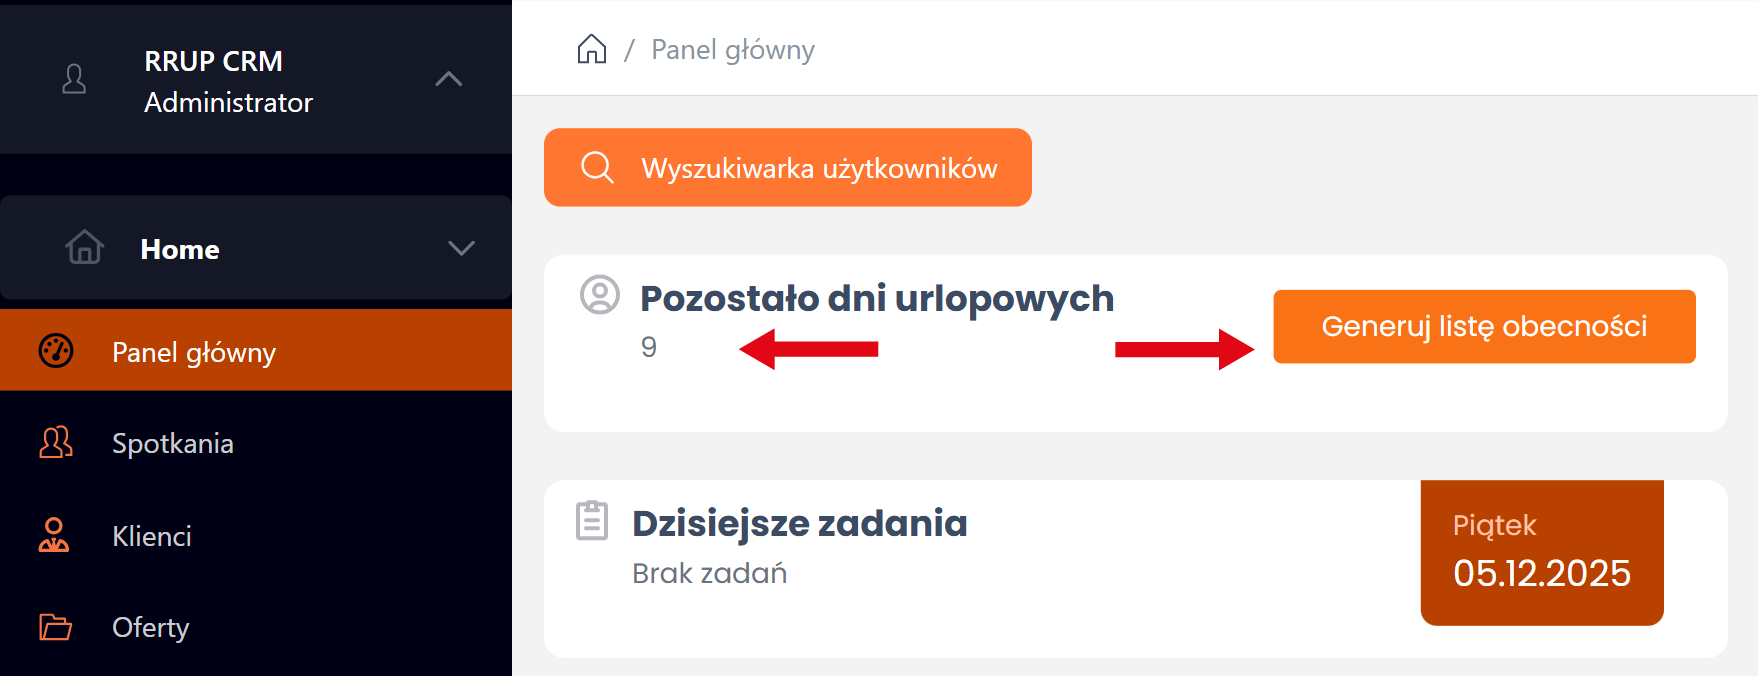
Task: Click the dashboard icon next to Panel główny
Action: pyautogui.click(x=58, y=351)
